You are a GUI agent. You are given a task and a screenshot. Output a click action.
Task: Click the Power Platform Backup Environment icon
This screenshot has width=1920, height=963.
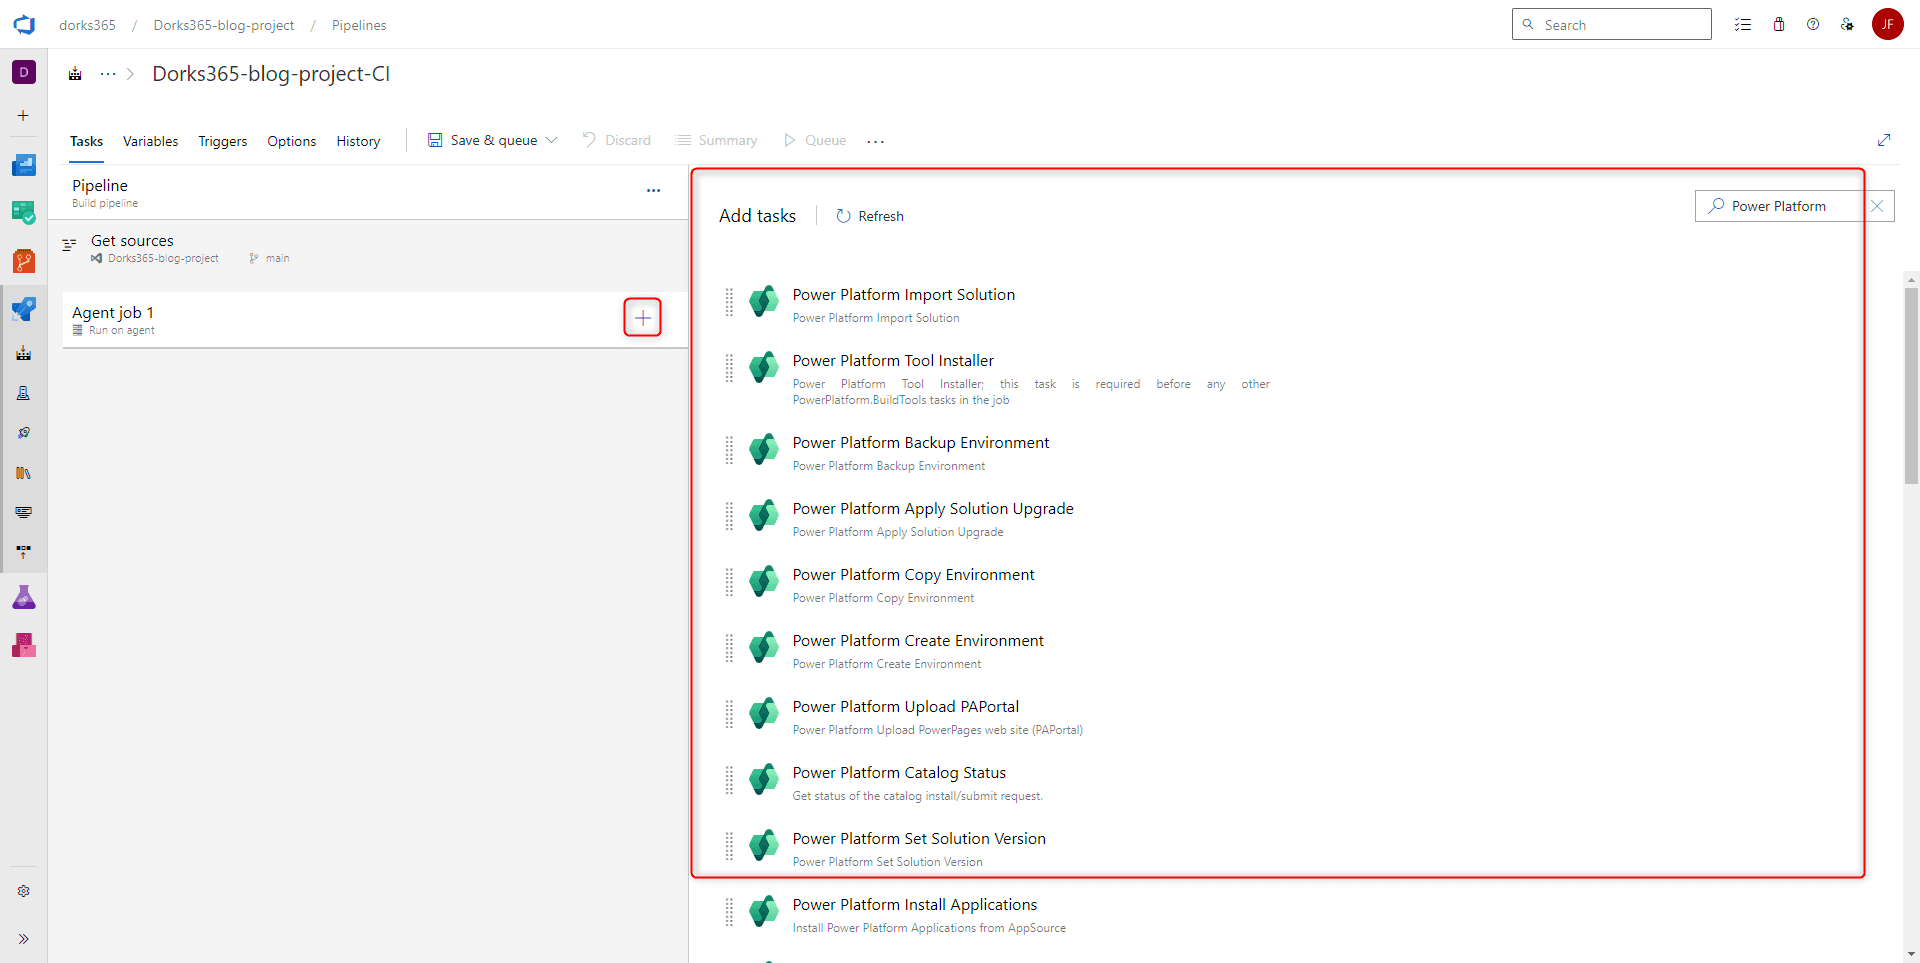(764, 449)
